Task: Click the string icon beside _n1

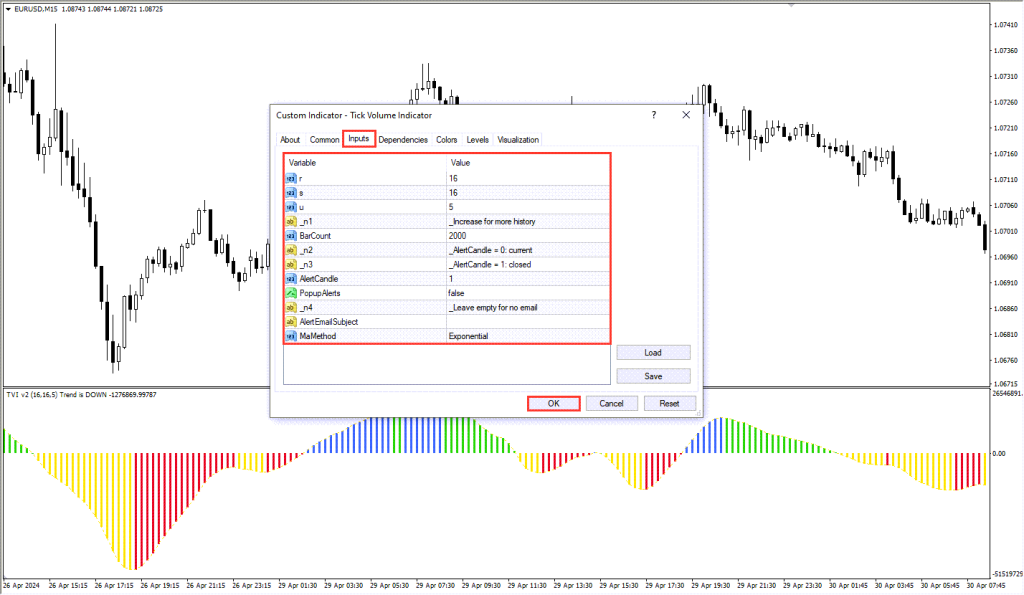Action: (291, 221)
